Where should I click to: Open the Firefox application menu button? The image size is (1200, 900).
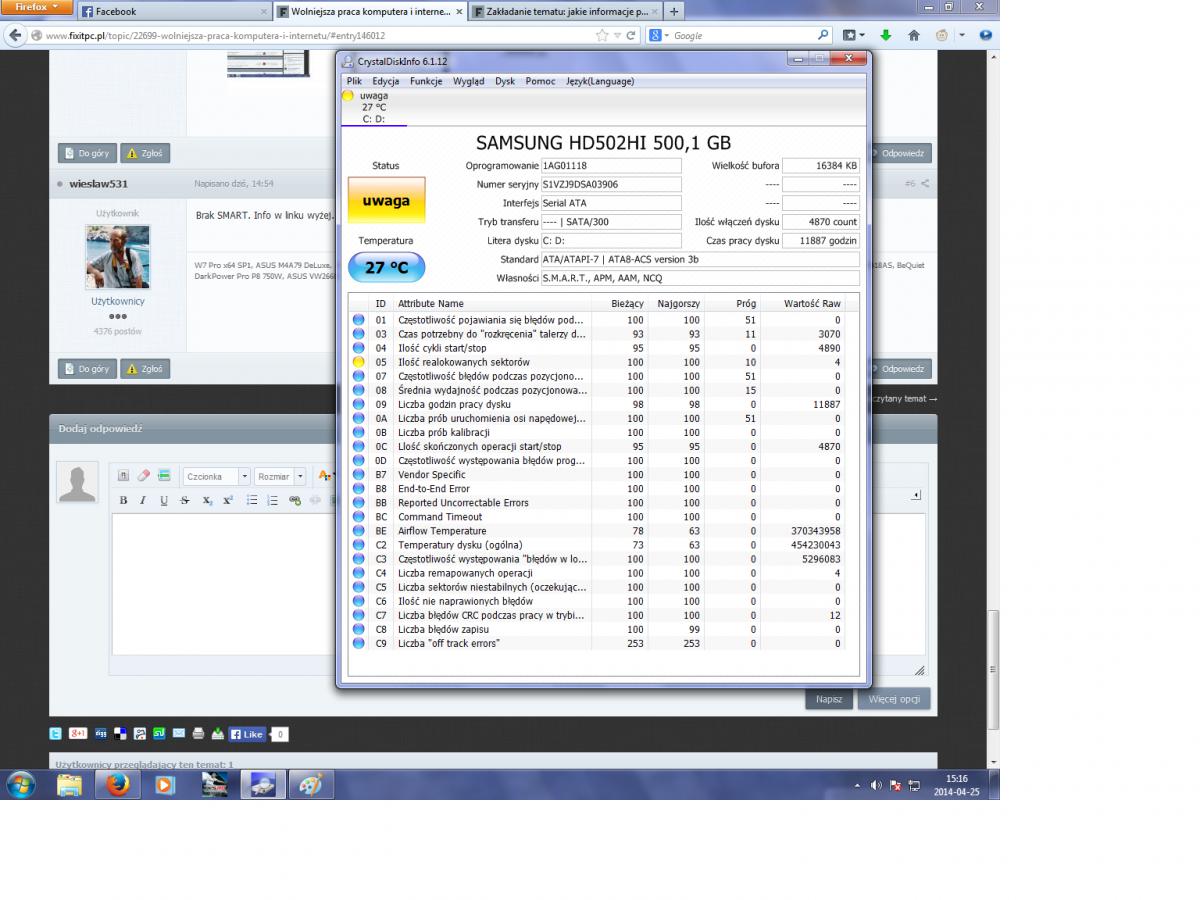point(36,7)
